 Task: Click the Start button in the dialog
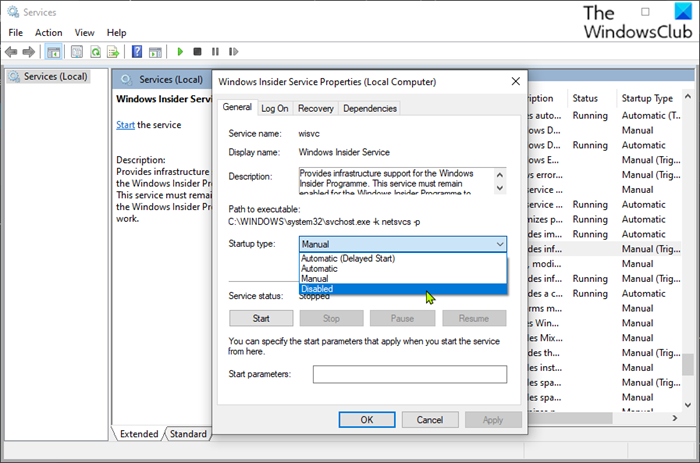click(x=261, y=318)
